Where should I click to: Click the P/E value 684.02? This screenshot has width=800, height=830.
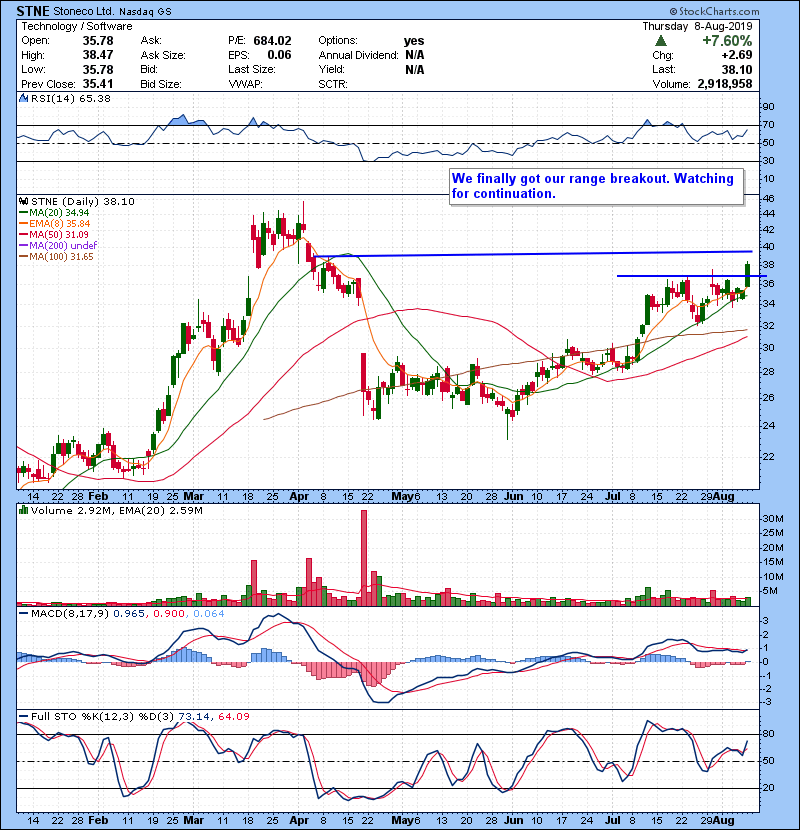pos(272,41)
